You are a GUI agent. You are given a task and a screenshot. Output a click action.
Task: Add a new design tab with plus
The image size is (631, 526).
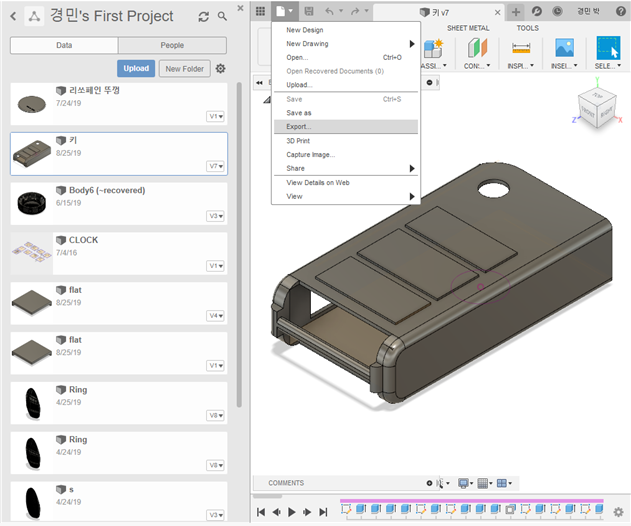pos(516,12)
